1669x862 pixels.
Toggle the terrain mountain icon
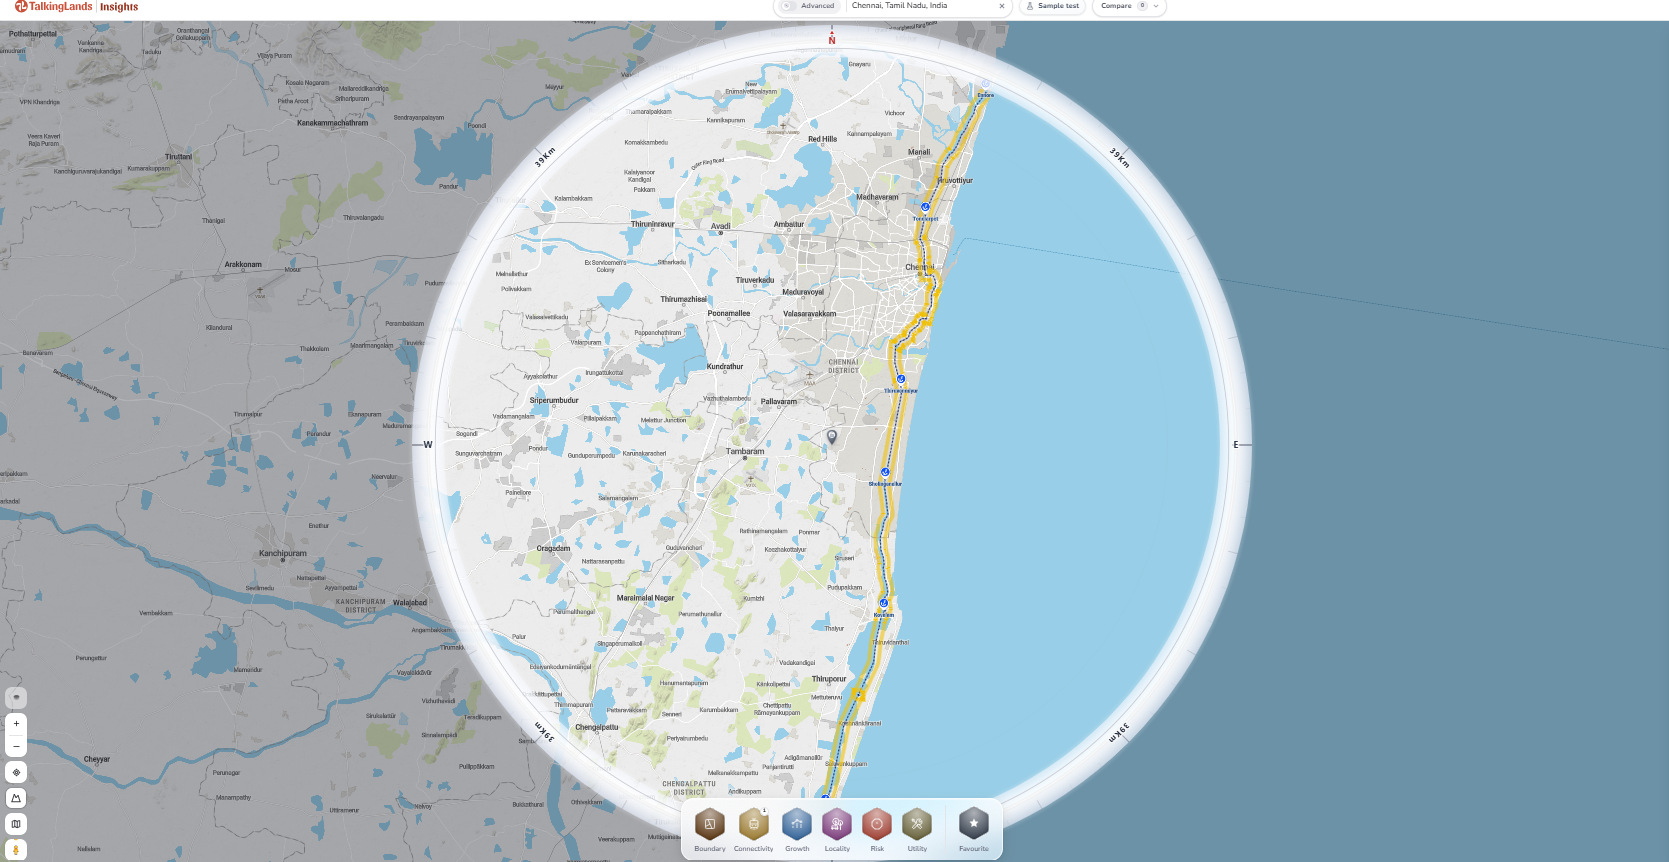coord(16,798)
